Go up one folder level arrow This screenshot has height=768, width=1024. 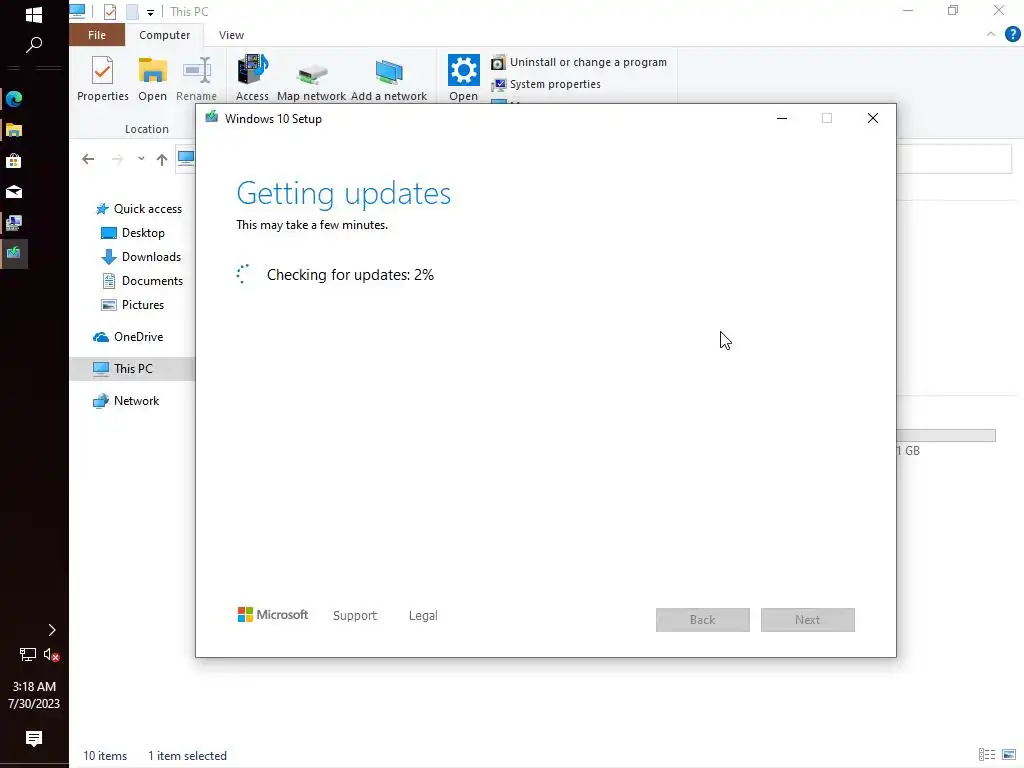162,159
